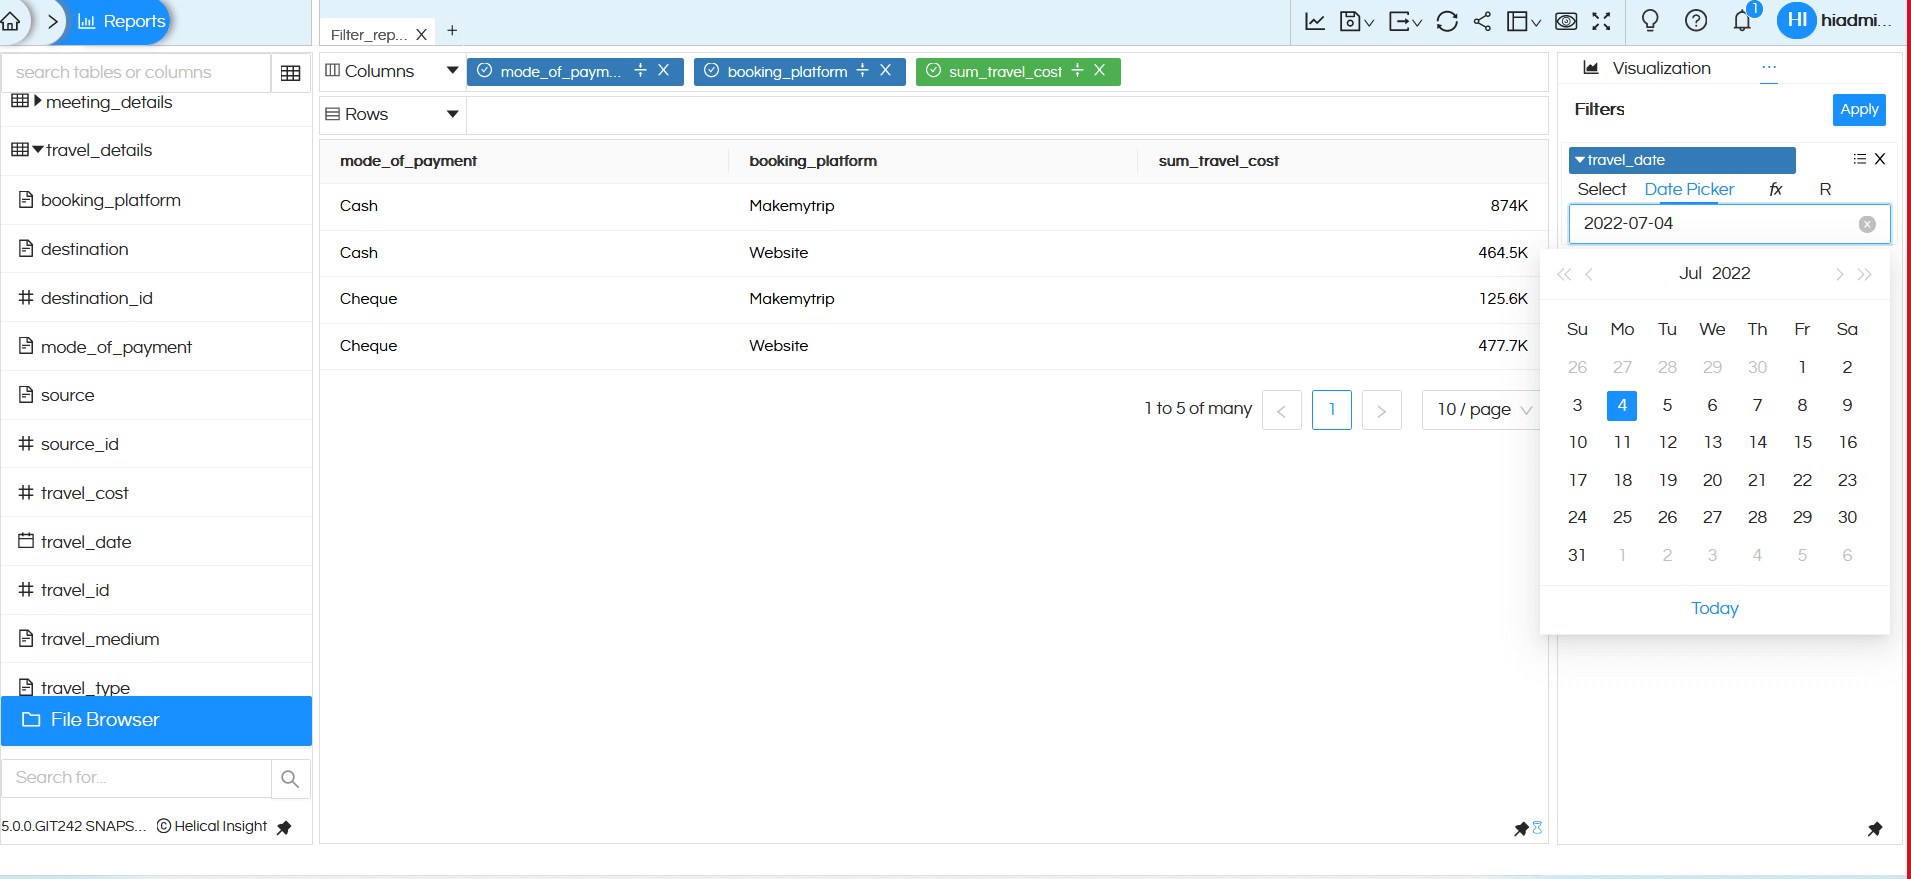The image size is (1911, 879).
Task: Switch to the R filter tab
Action: [1825, 190]
